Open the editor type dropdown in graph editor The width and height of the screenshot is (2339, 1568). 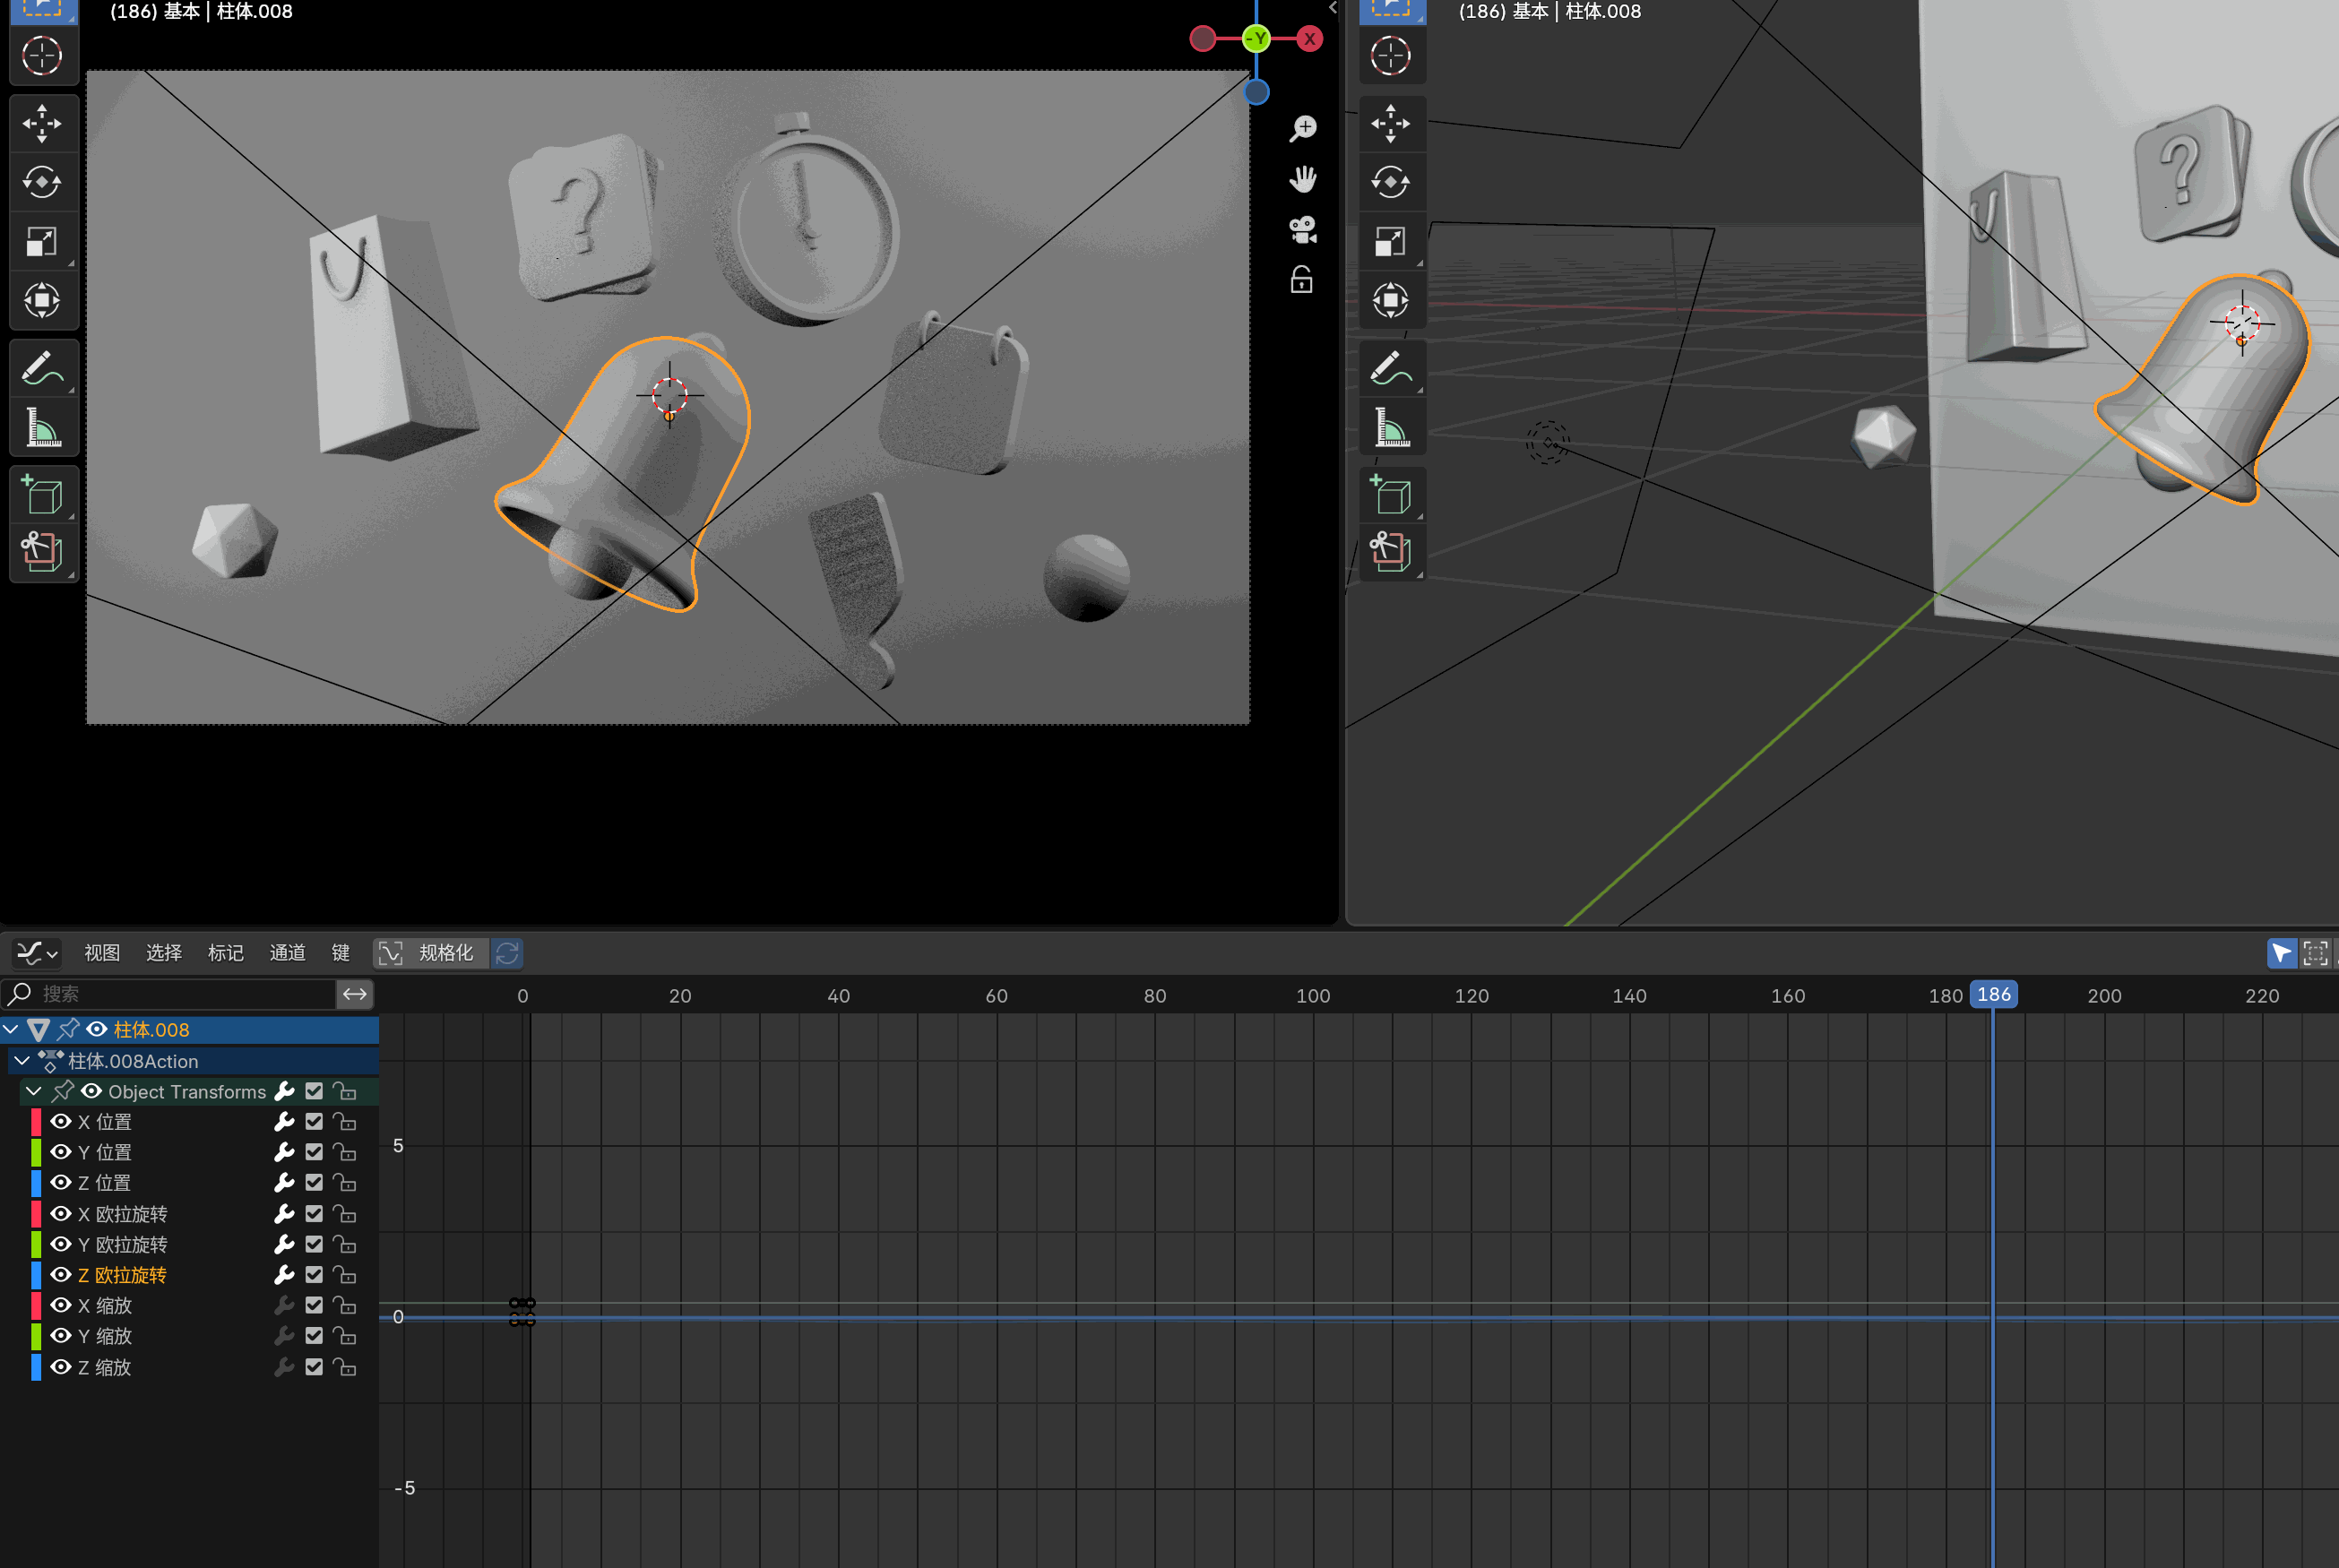tap(37, 953)
